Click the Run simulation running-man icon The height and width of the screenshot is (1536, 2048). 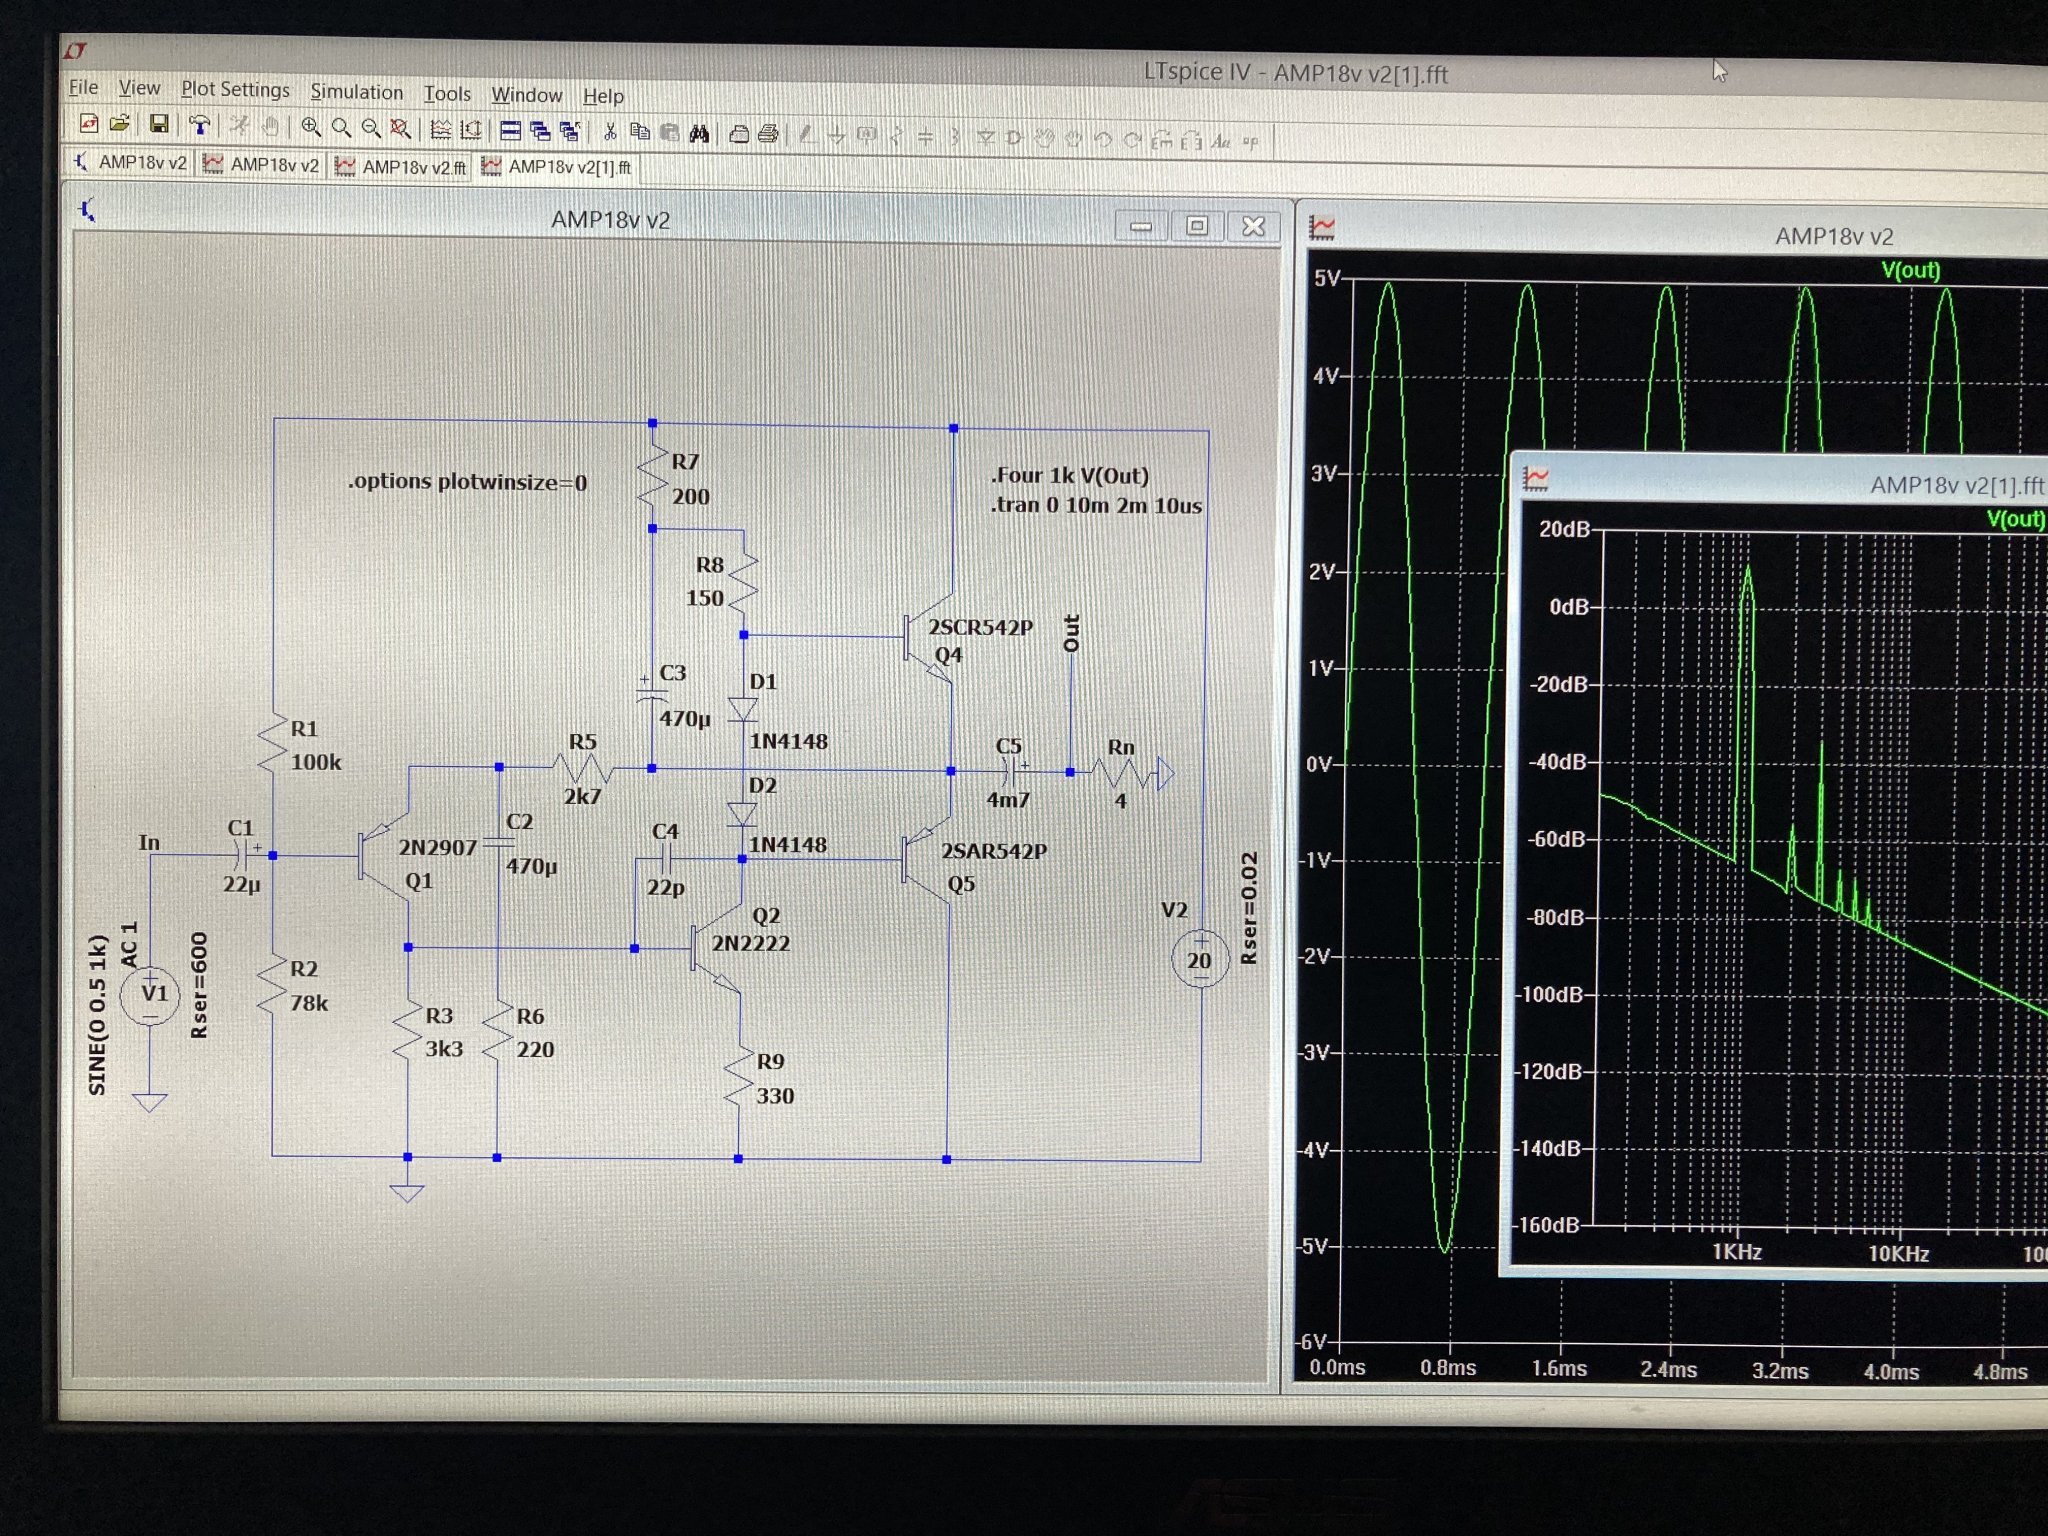pos(239,126)
